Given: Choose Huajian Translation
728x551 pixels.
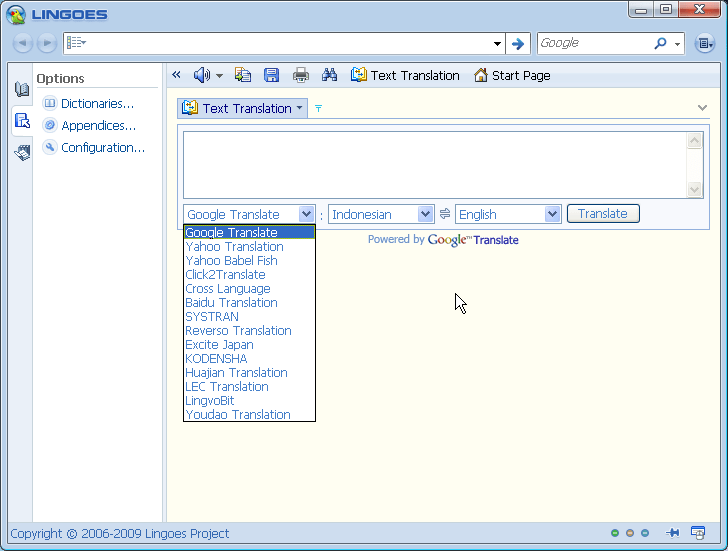Looking at the screenshot, I should [x=249, y=372].
